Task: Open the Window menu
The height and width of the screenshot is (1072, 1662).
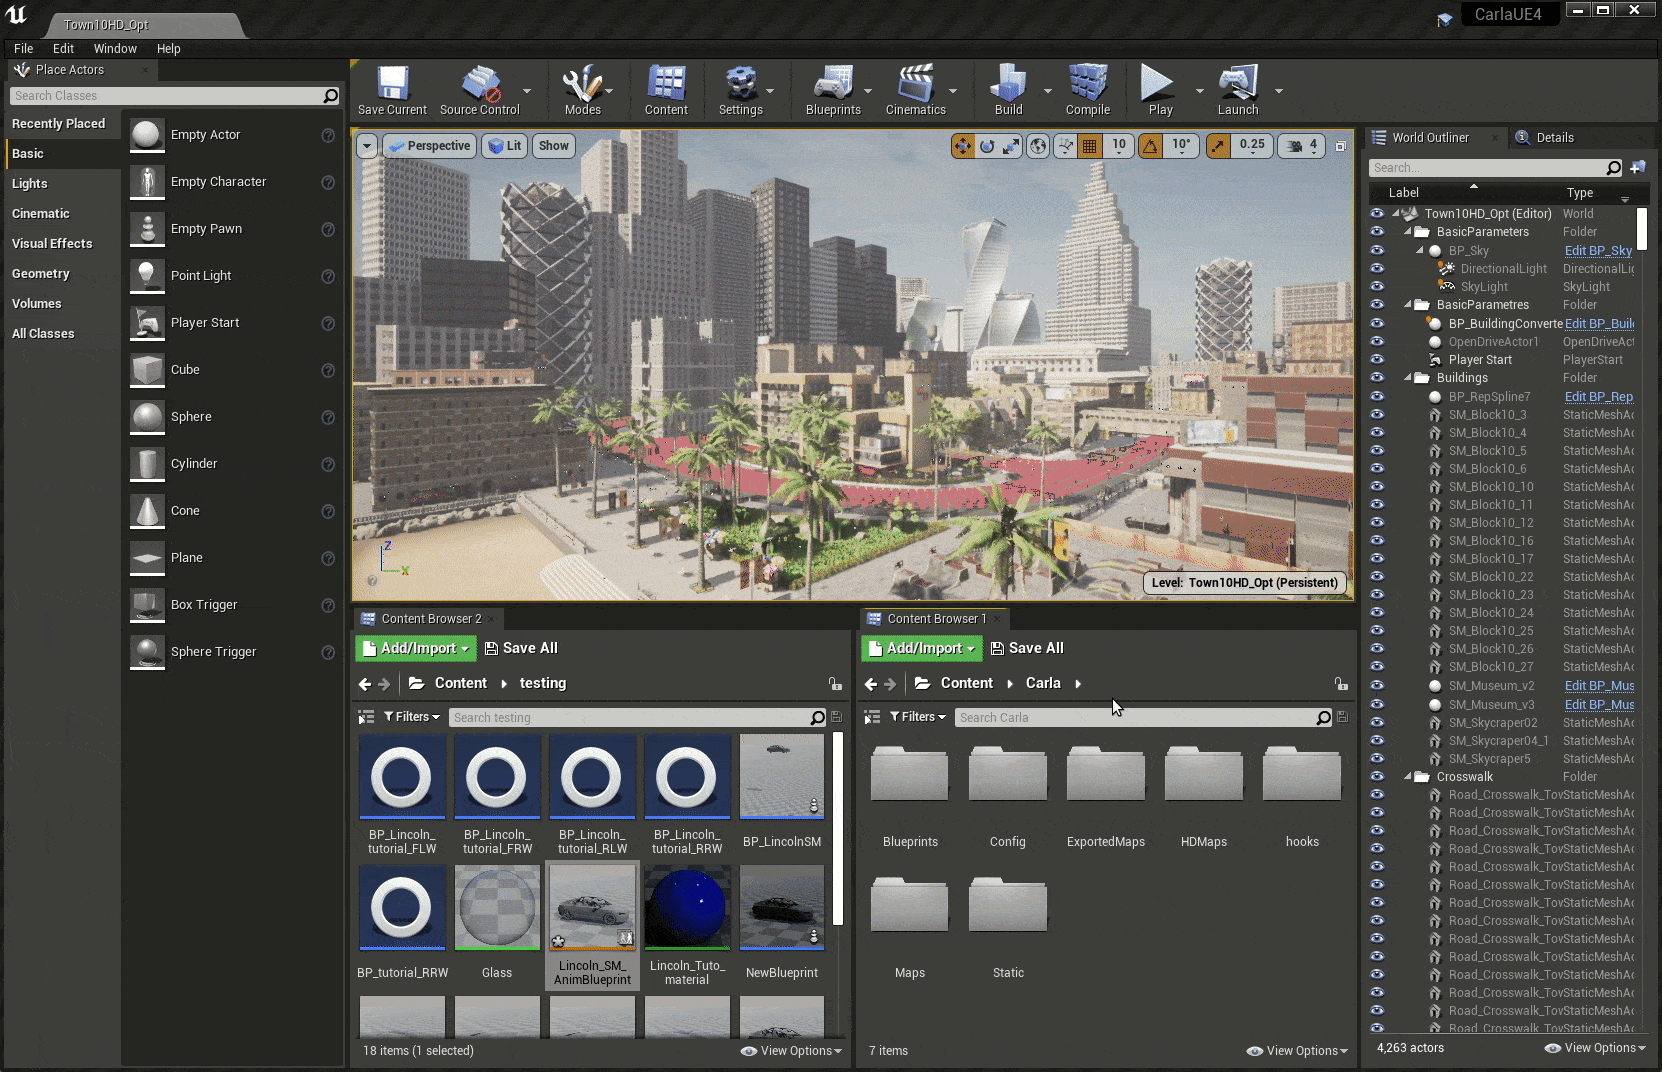Action: (115, 48)
